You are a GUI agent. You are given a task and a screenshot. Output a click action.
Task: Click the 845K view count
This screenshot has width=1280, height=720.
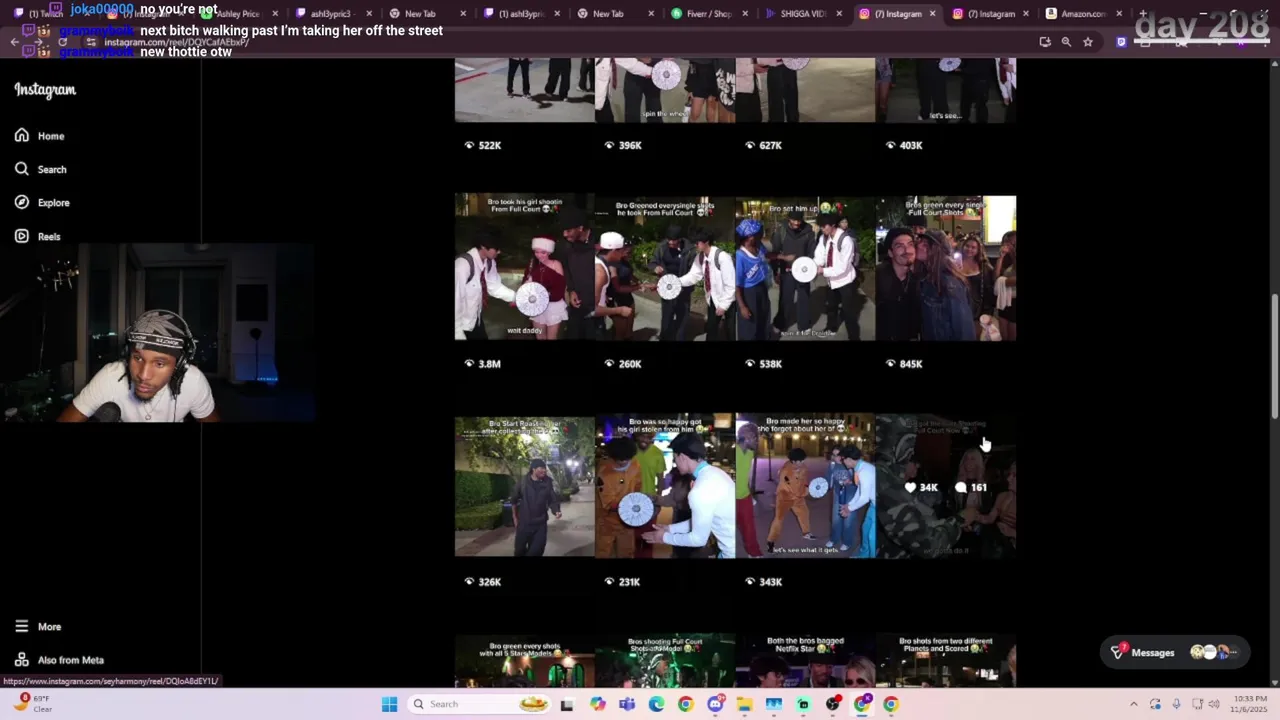(x=904, y=364)
